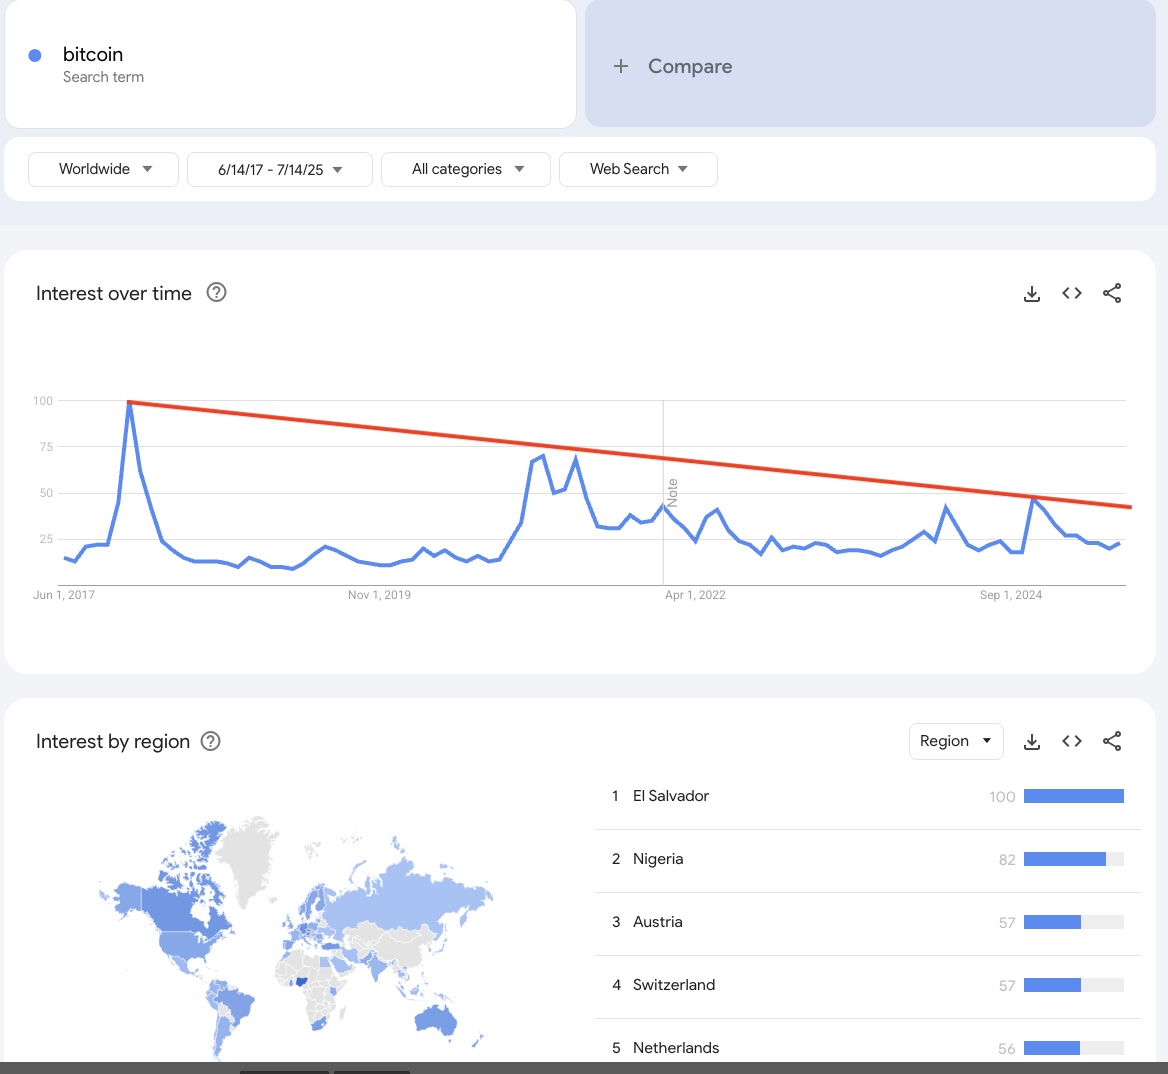Click the Apr 1, 2022 axis label
The image size is (1168, 1074).
click(695, 595)
